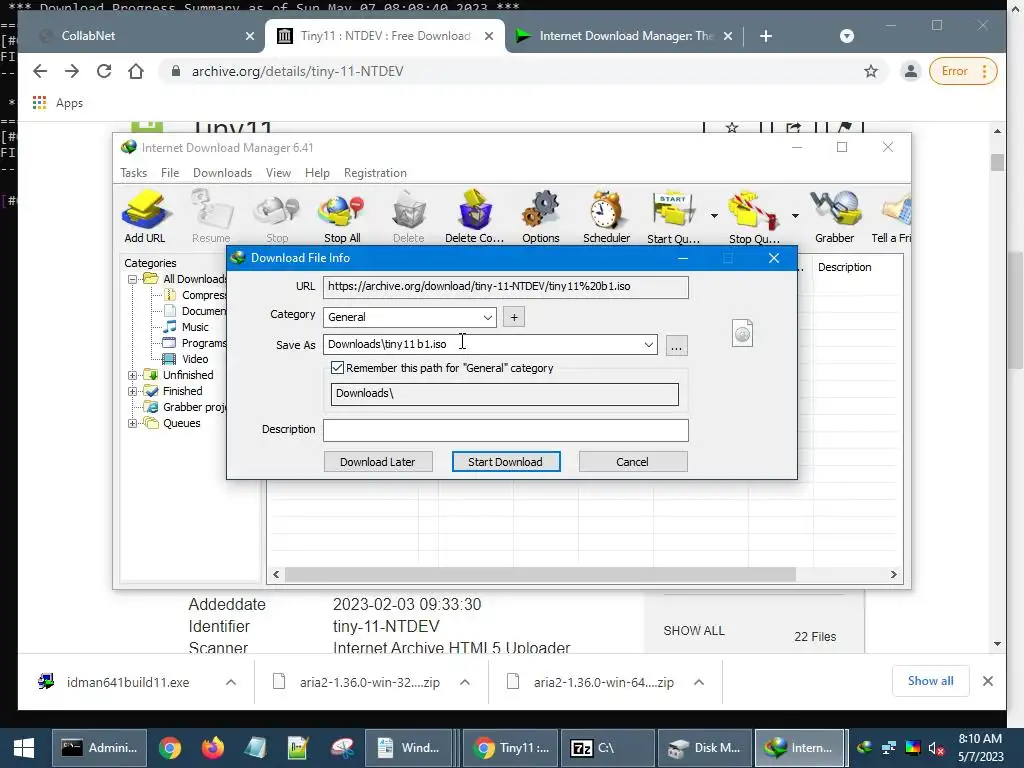
Task: Click the URL field in Download File Info
Action: [x=505, y=287]
